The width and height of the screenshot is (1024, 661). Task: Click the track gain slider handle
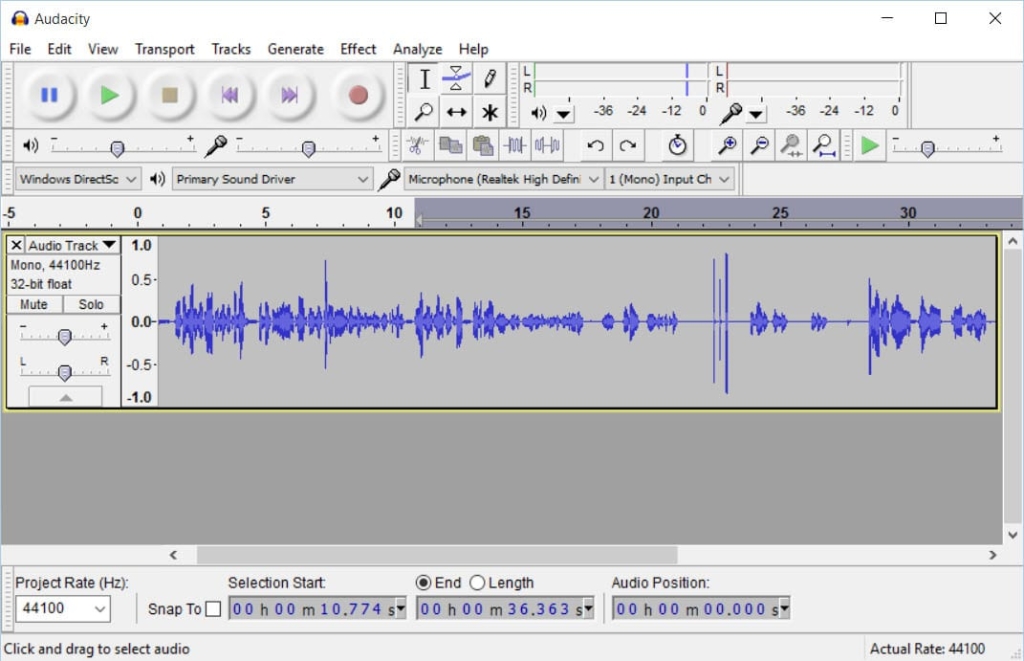64,337
